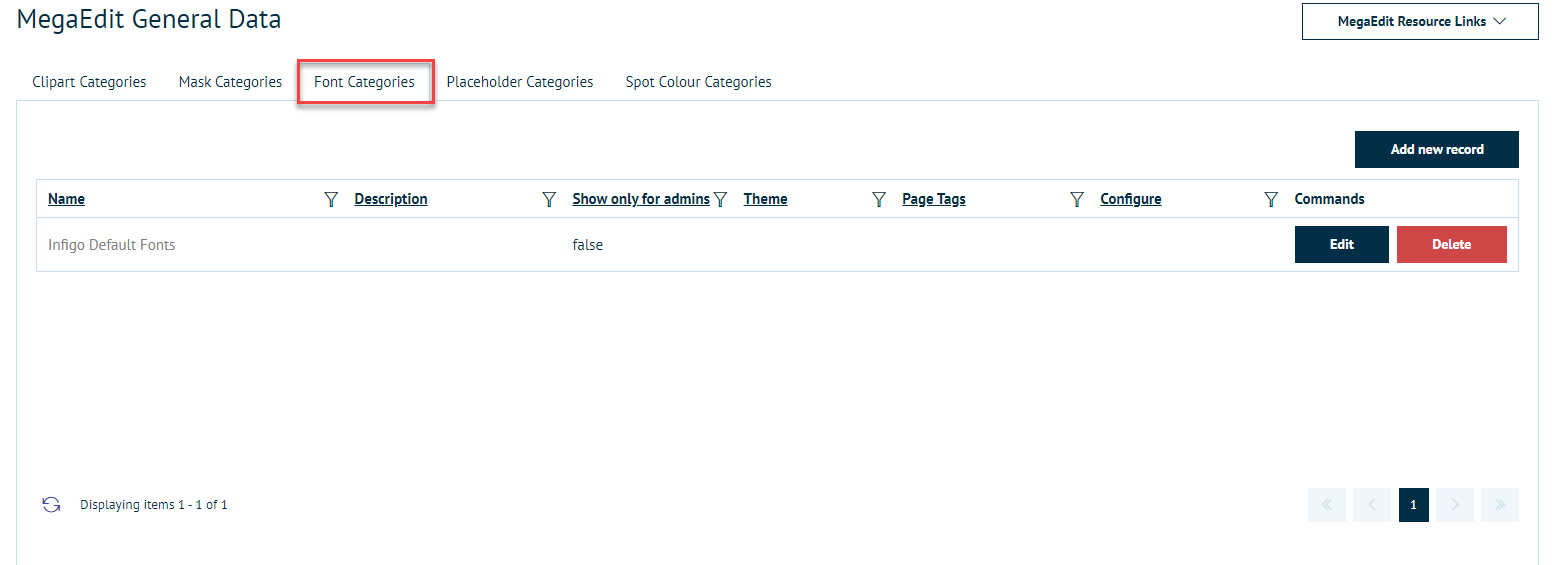
Task: Sort by the Name column header
Action: (66, 199)
